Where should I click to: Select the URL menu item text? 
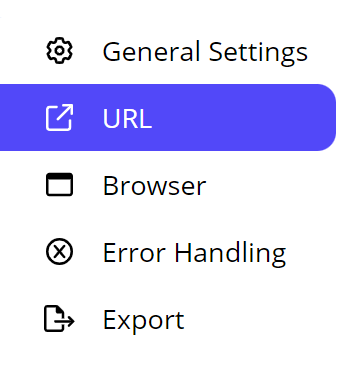pyautogui.click(x=127, y=118)
